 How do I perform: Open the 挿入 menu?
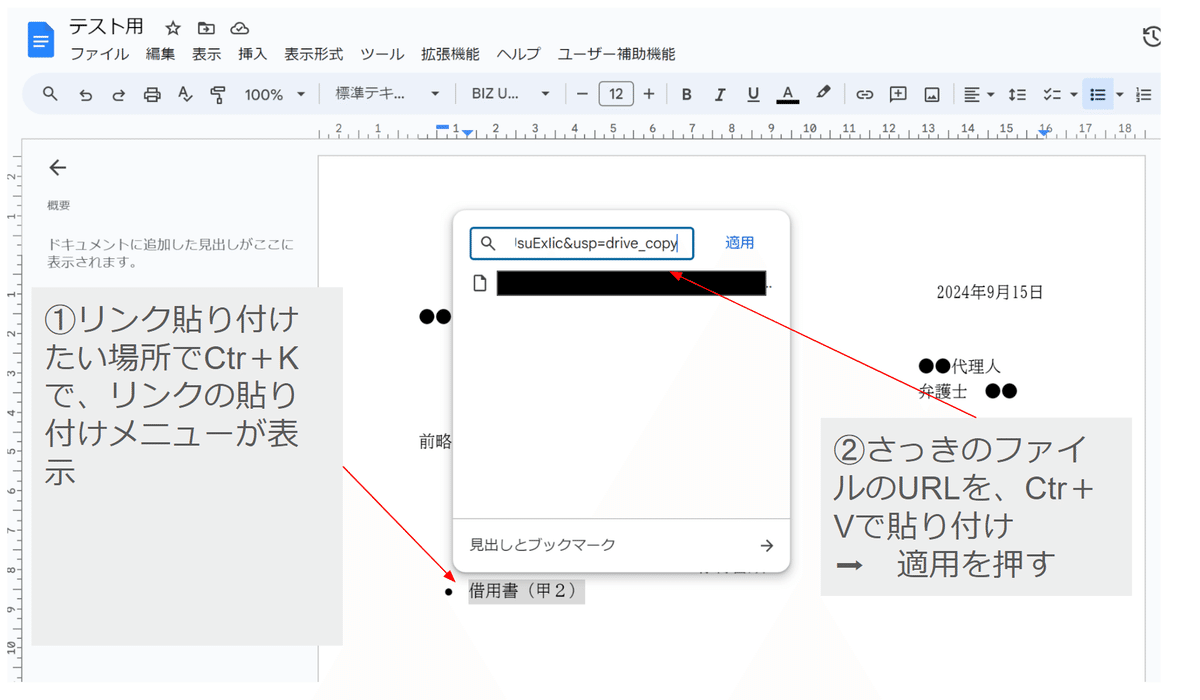(x=252, y=54)
